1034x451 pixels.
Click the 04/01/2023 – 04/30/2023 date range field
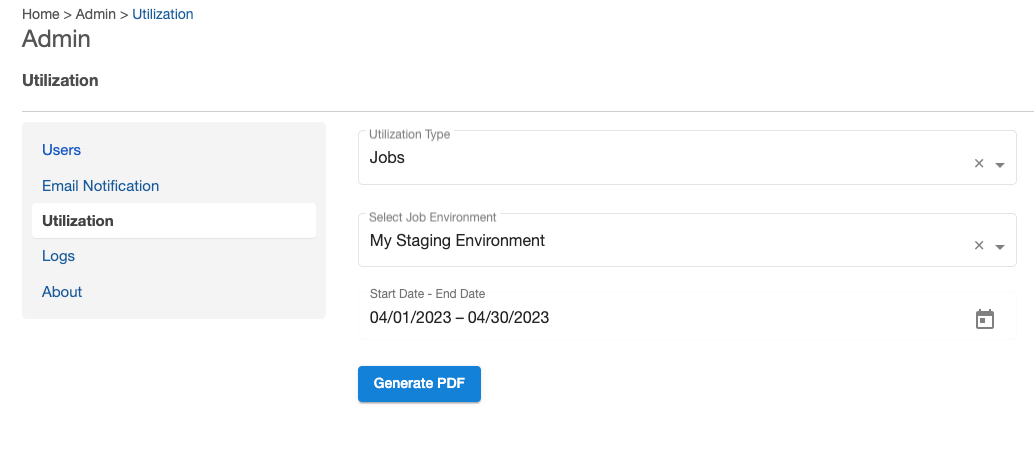pos(459,318)
